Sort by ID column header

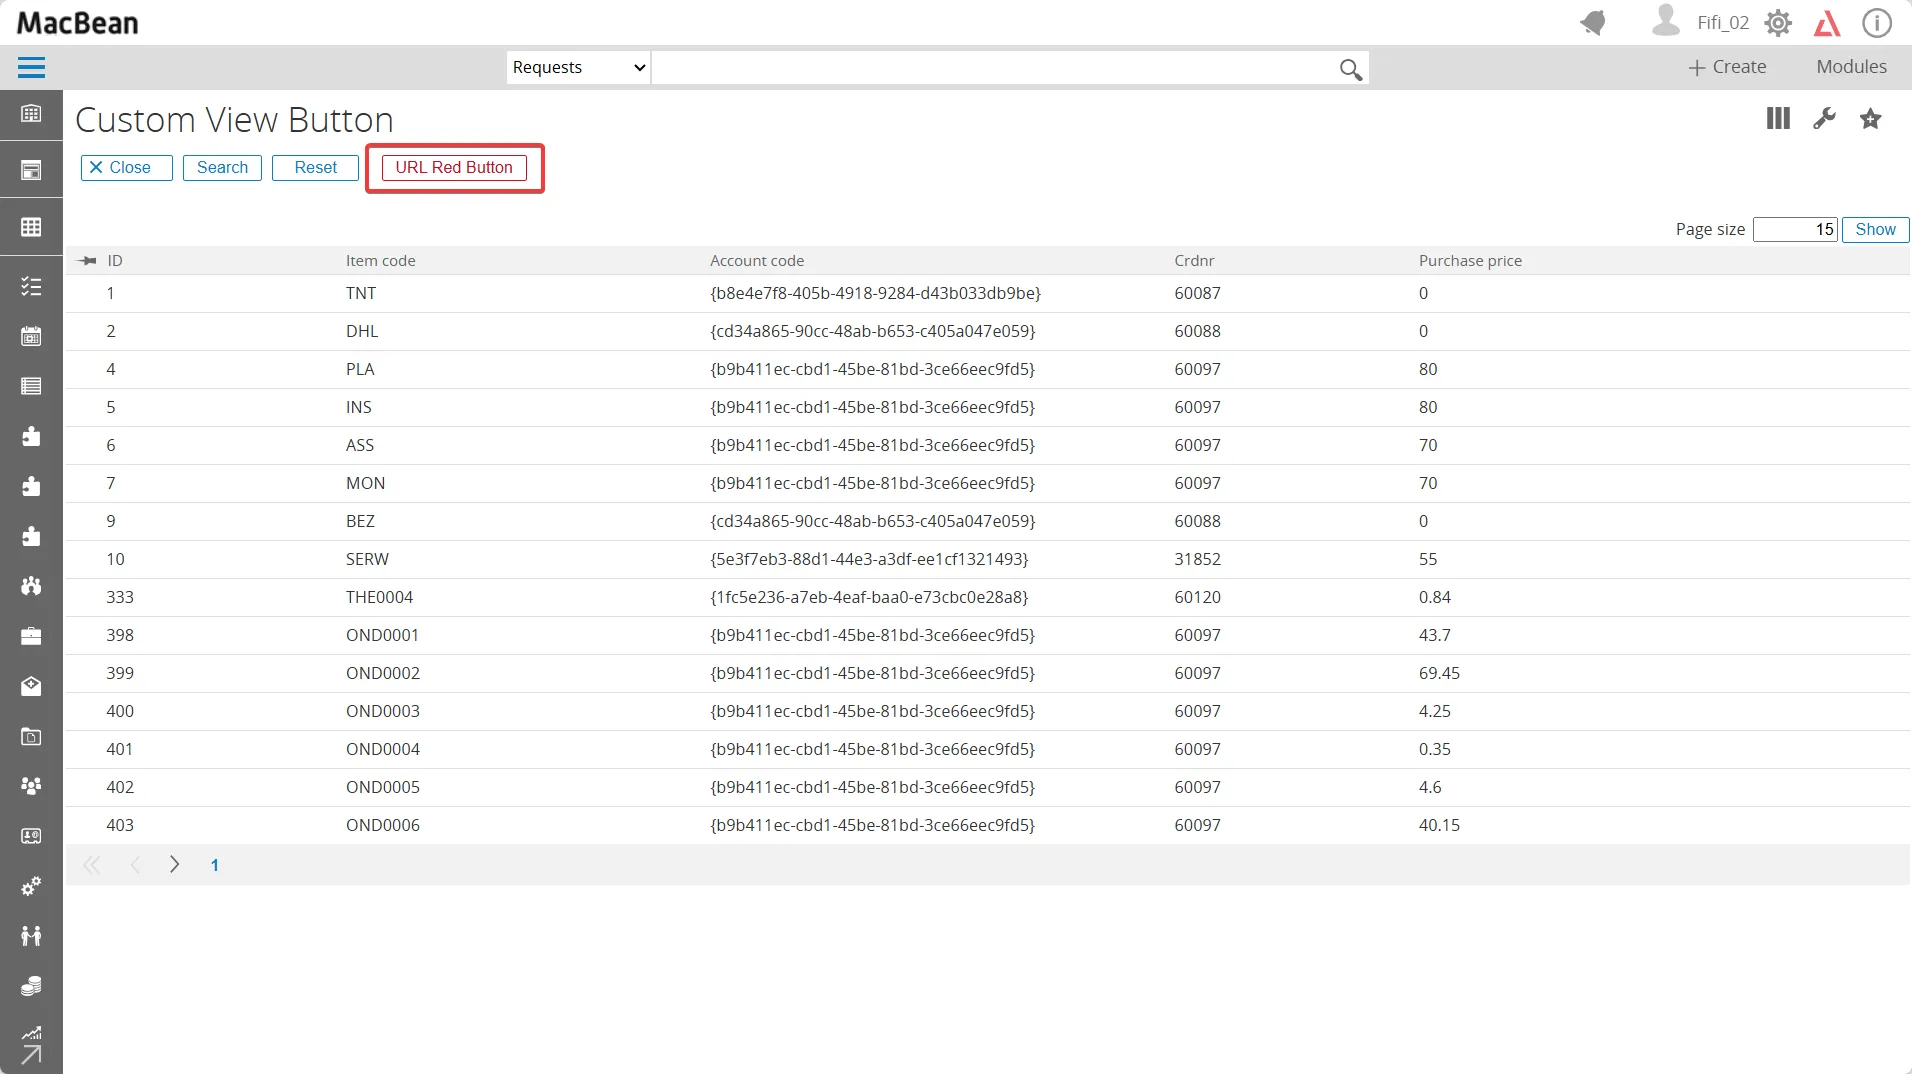point(114,261)
